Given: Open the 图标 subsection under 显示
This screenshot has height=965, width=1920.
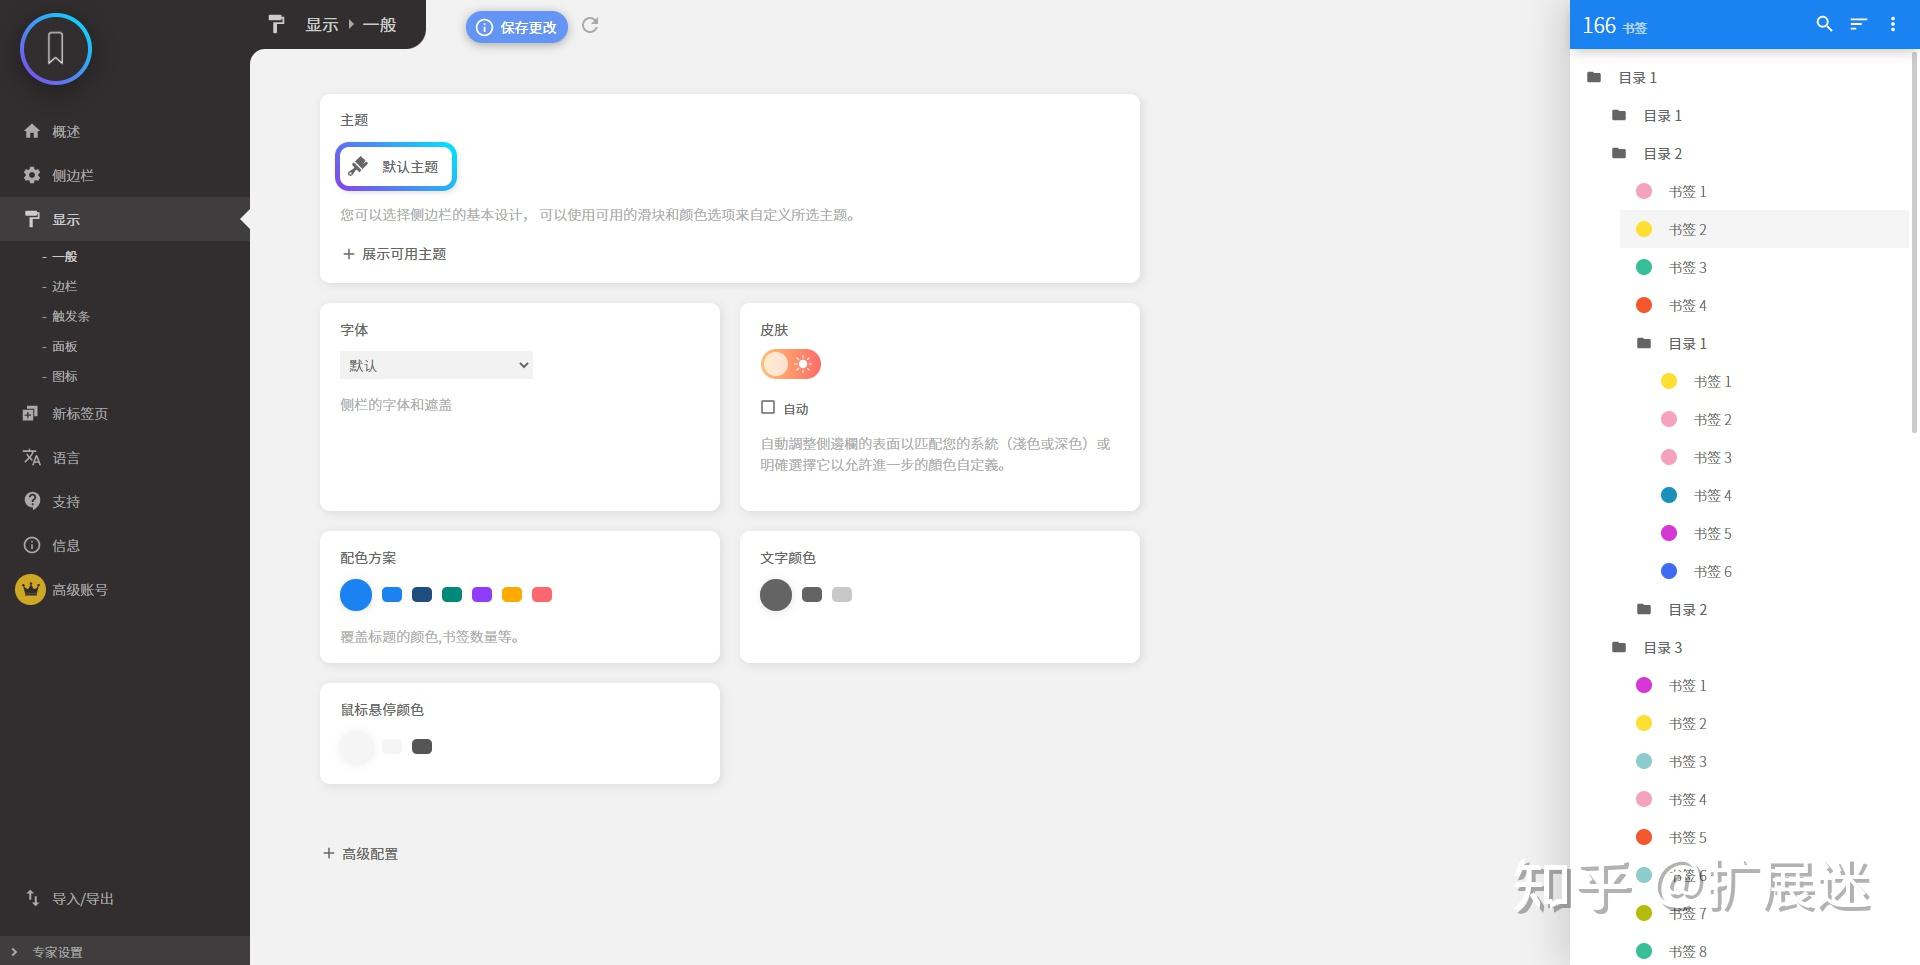Looking at the screenshot, I should pos(64,376).
